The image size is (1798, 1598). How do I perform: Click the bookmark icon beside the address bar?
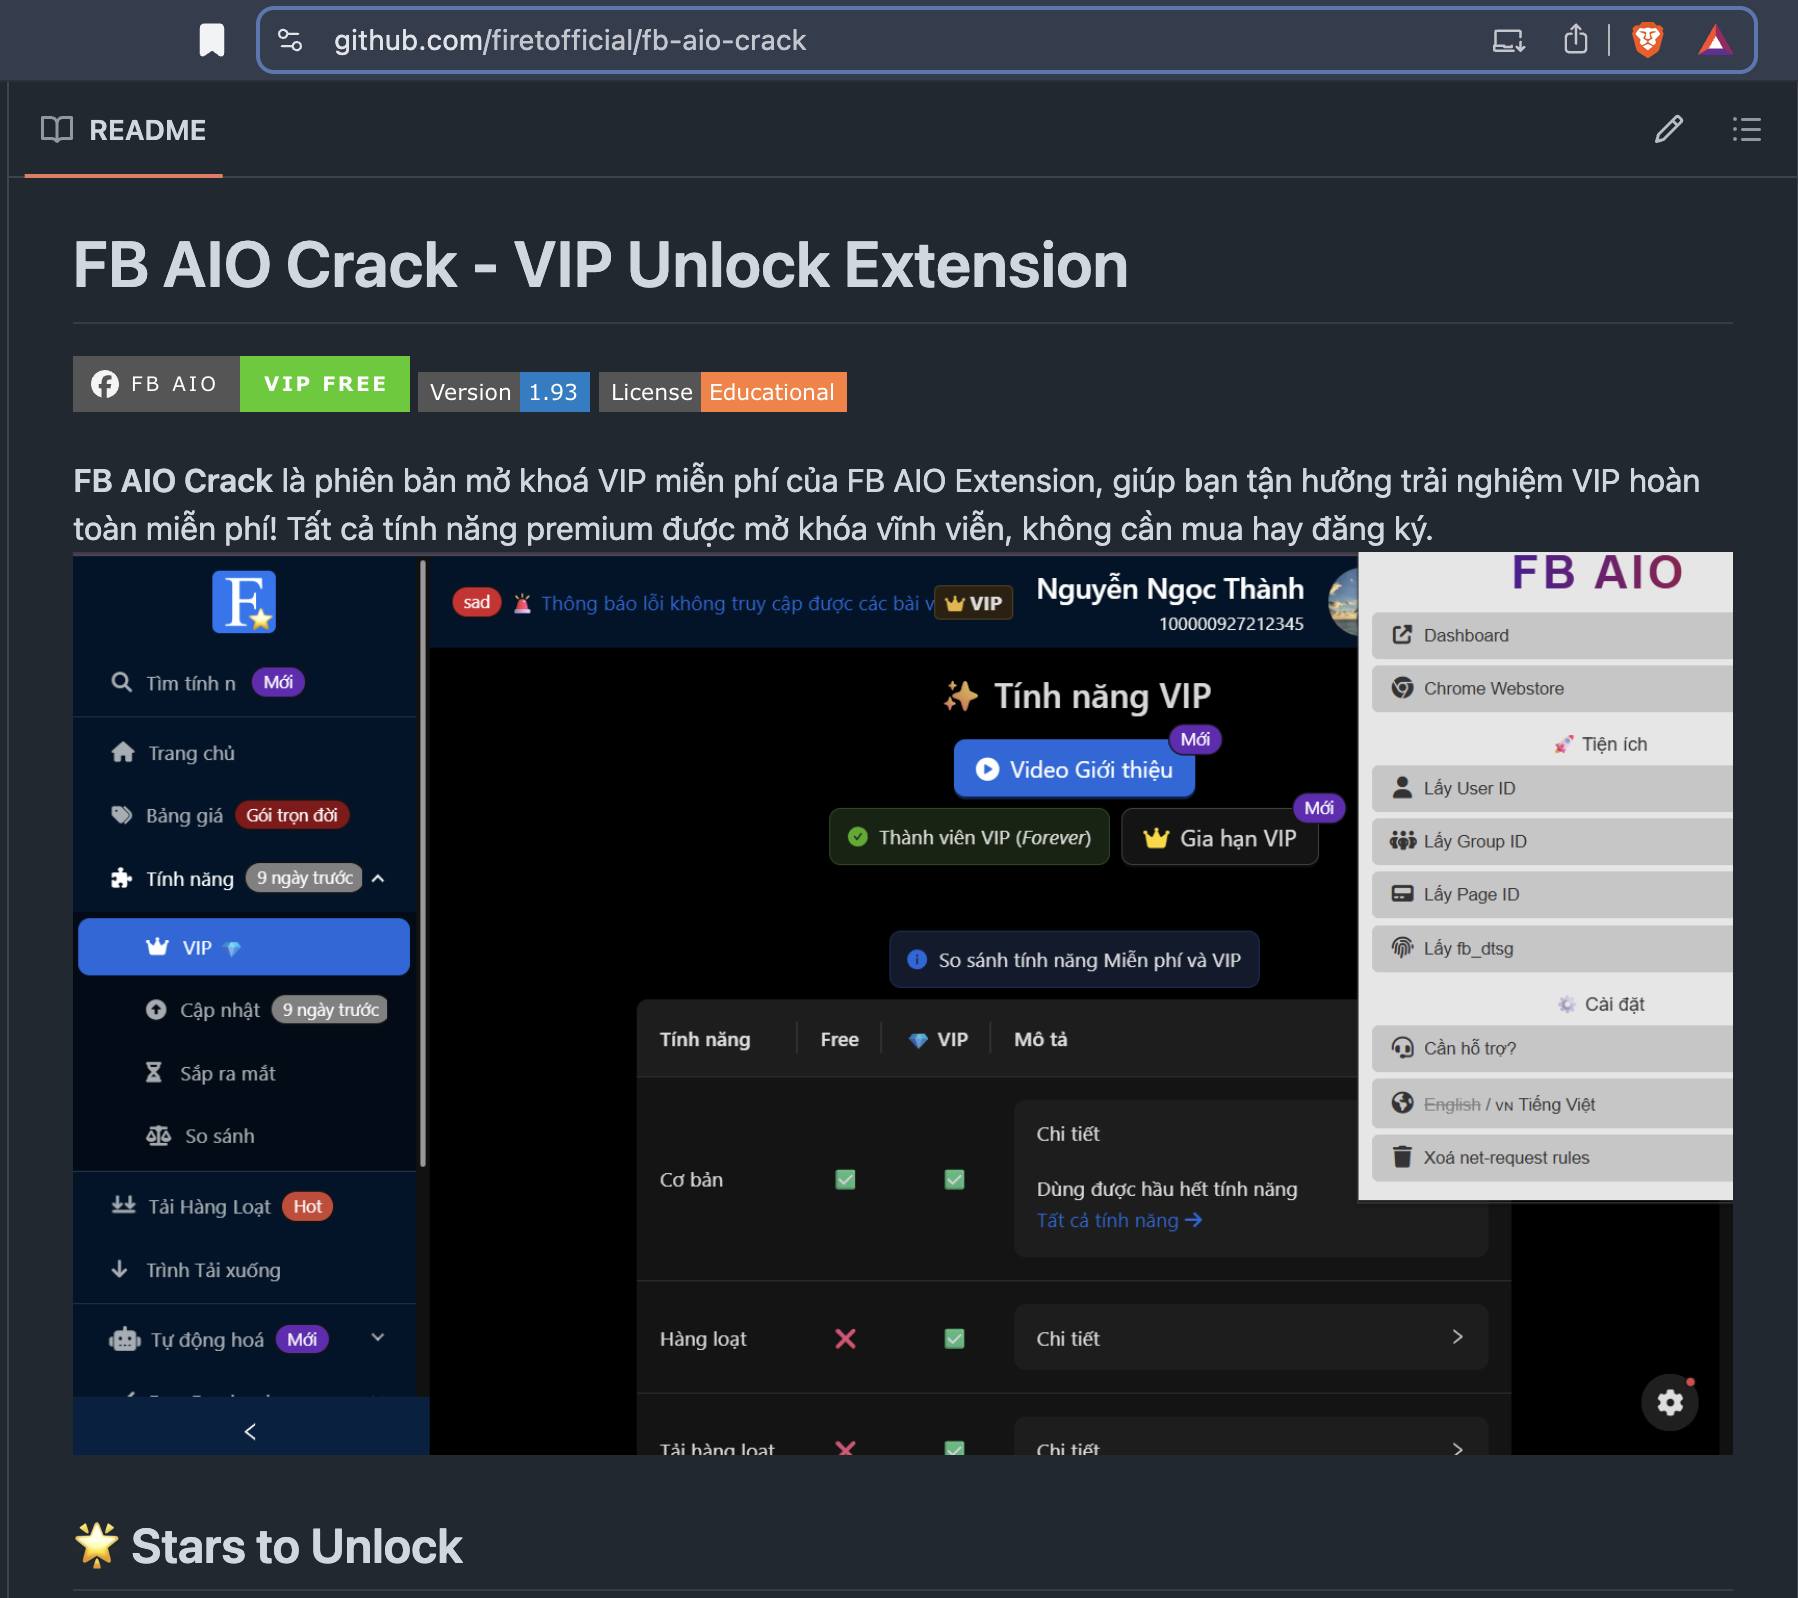tap(212, 41)
